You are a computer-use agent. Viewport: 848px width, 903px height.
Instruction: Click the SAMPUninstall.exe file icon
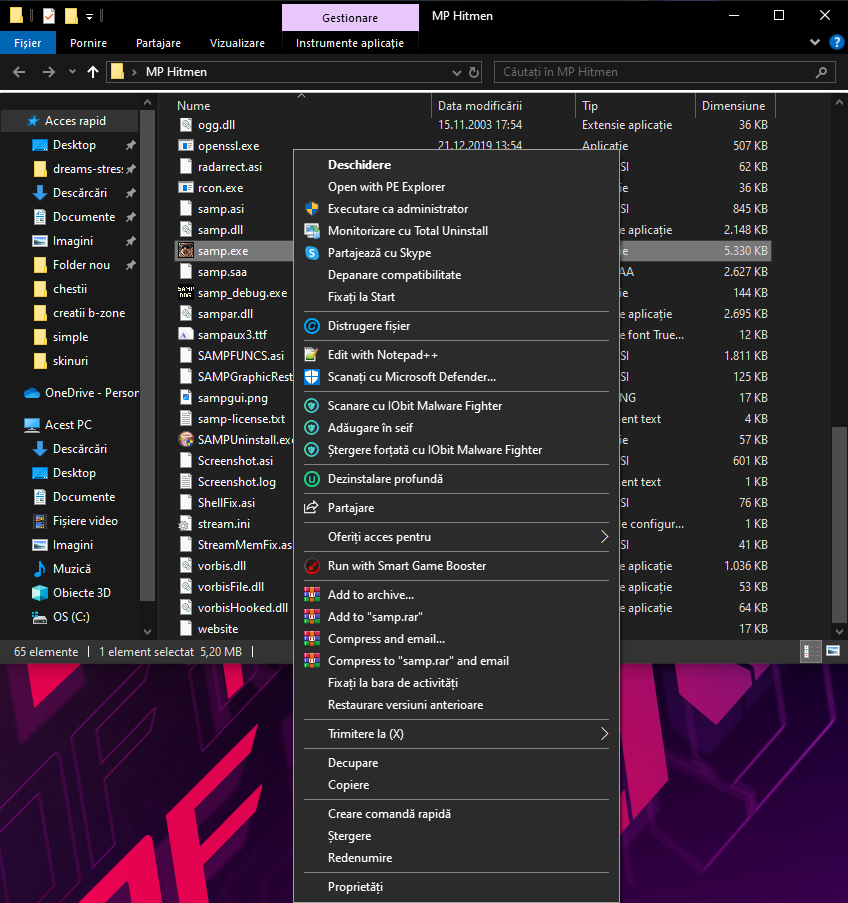[x=186, y=439]
